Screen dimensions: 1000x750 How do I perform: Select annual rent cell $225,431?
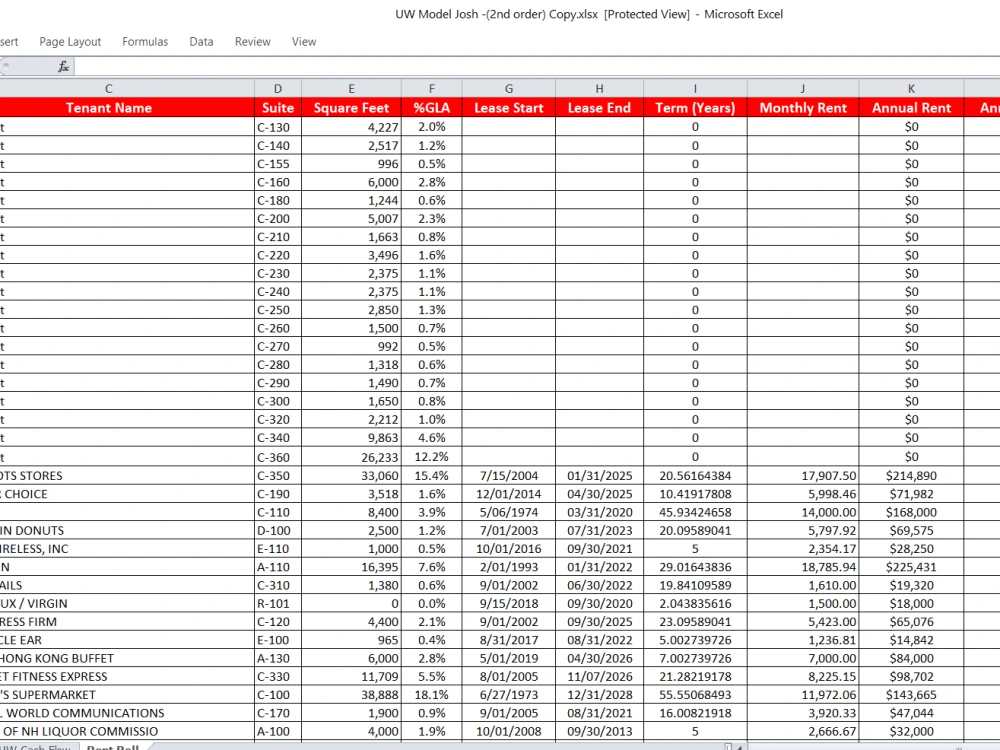[x=911, y=567]
